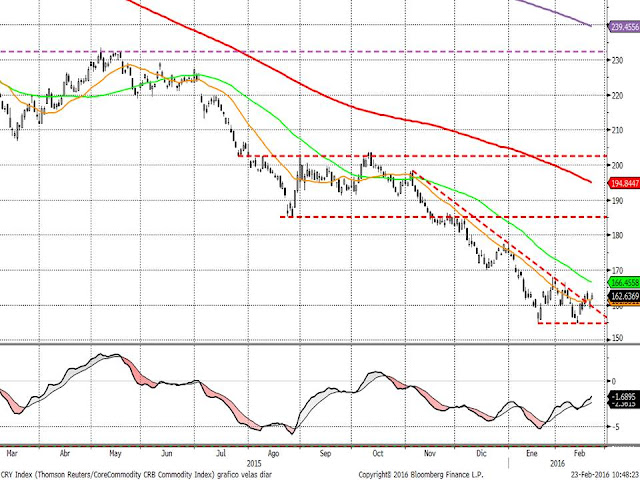This screenshot has width=640, height=480.
Task: Click the Oct month label
Action: tap(378, 453)
